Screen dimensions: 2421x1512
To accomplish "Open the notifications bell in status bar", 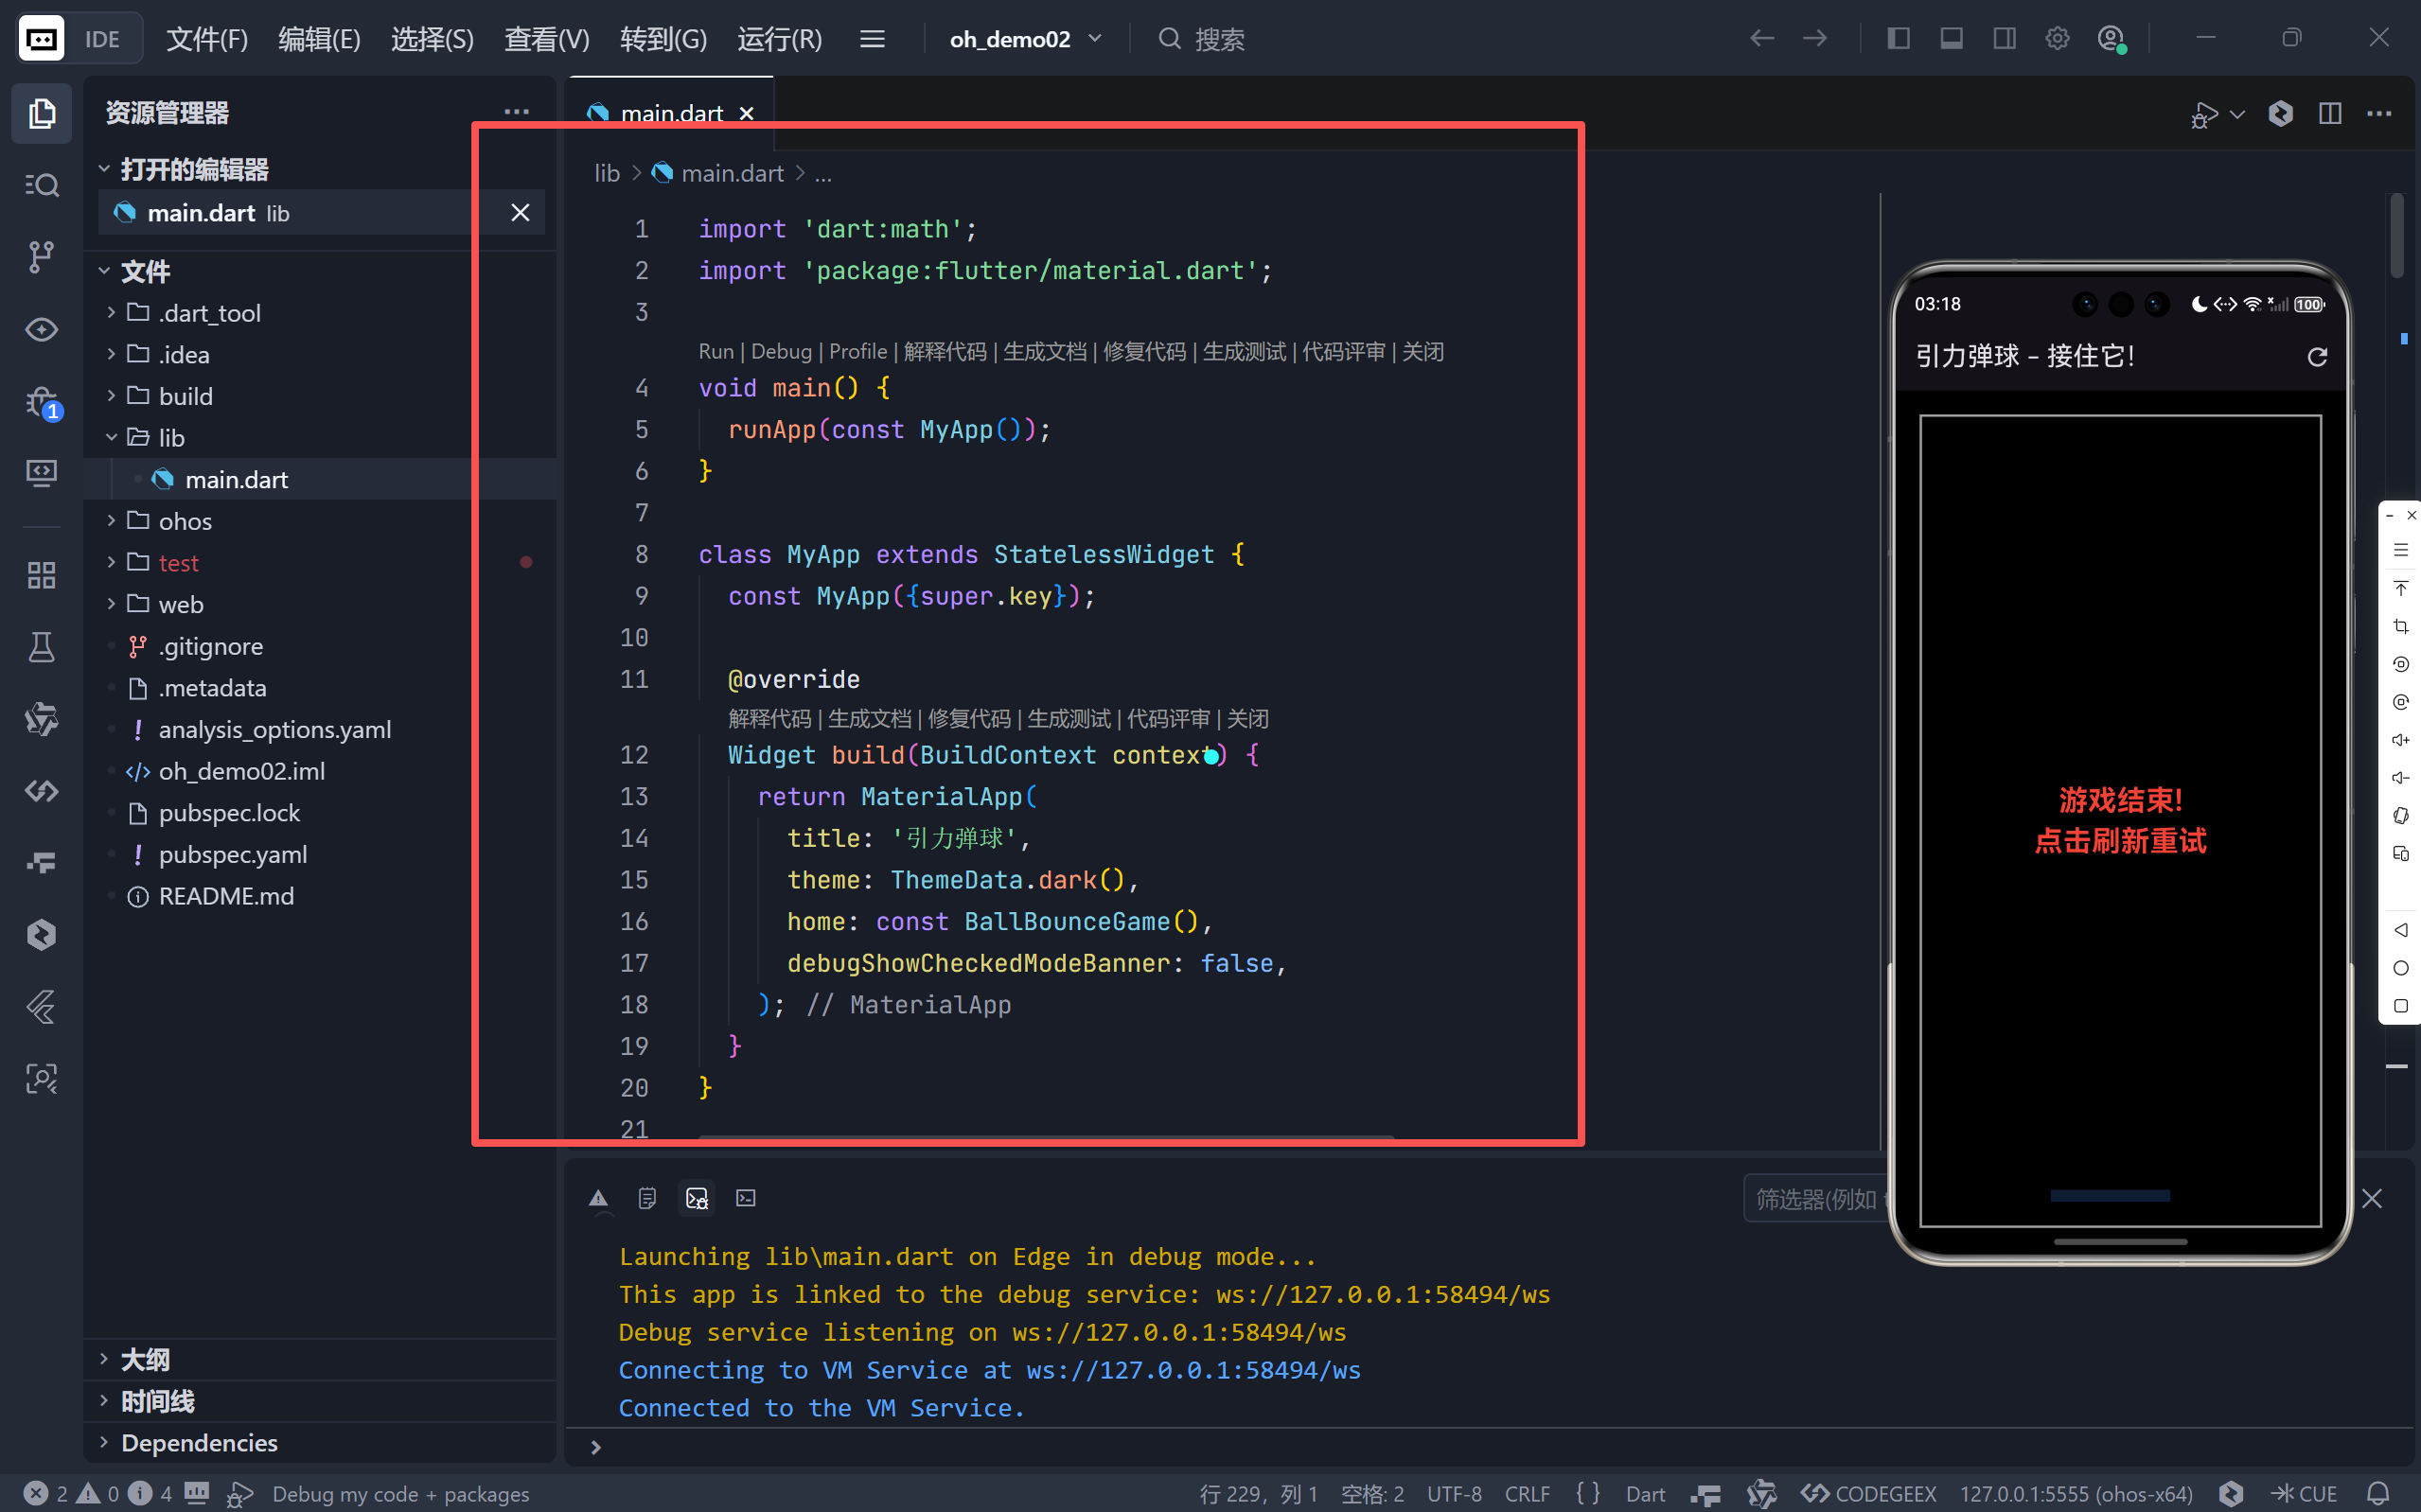I will point(2379,1493).
